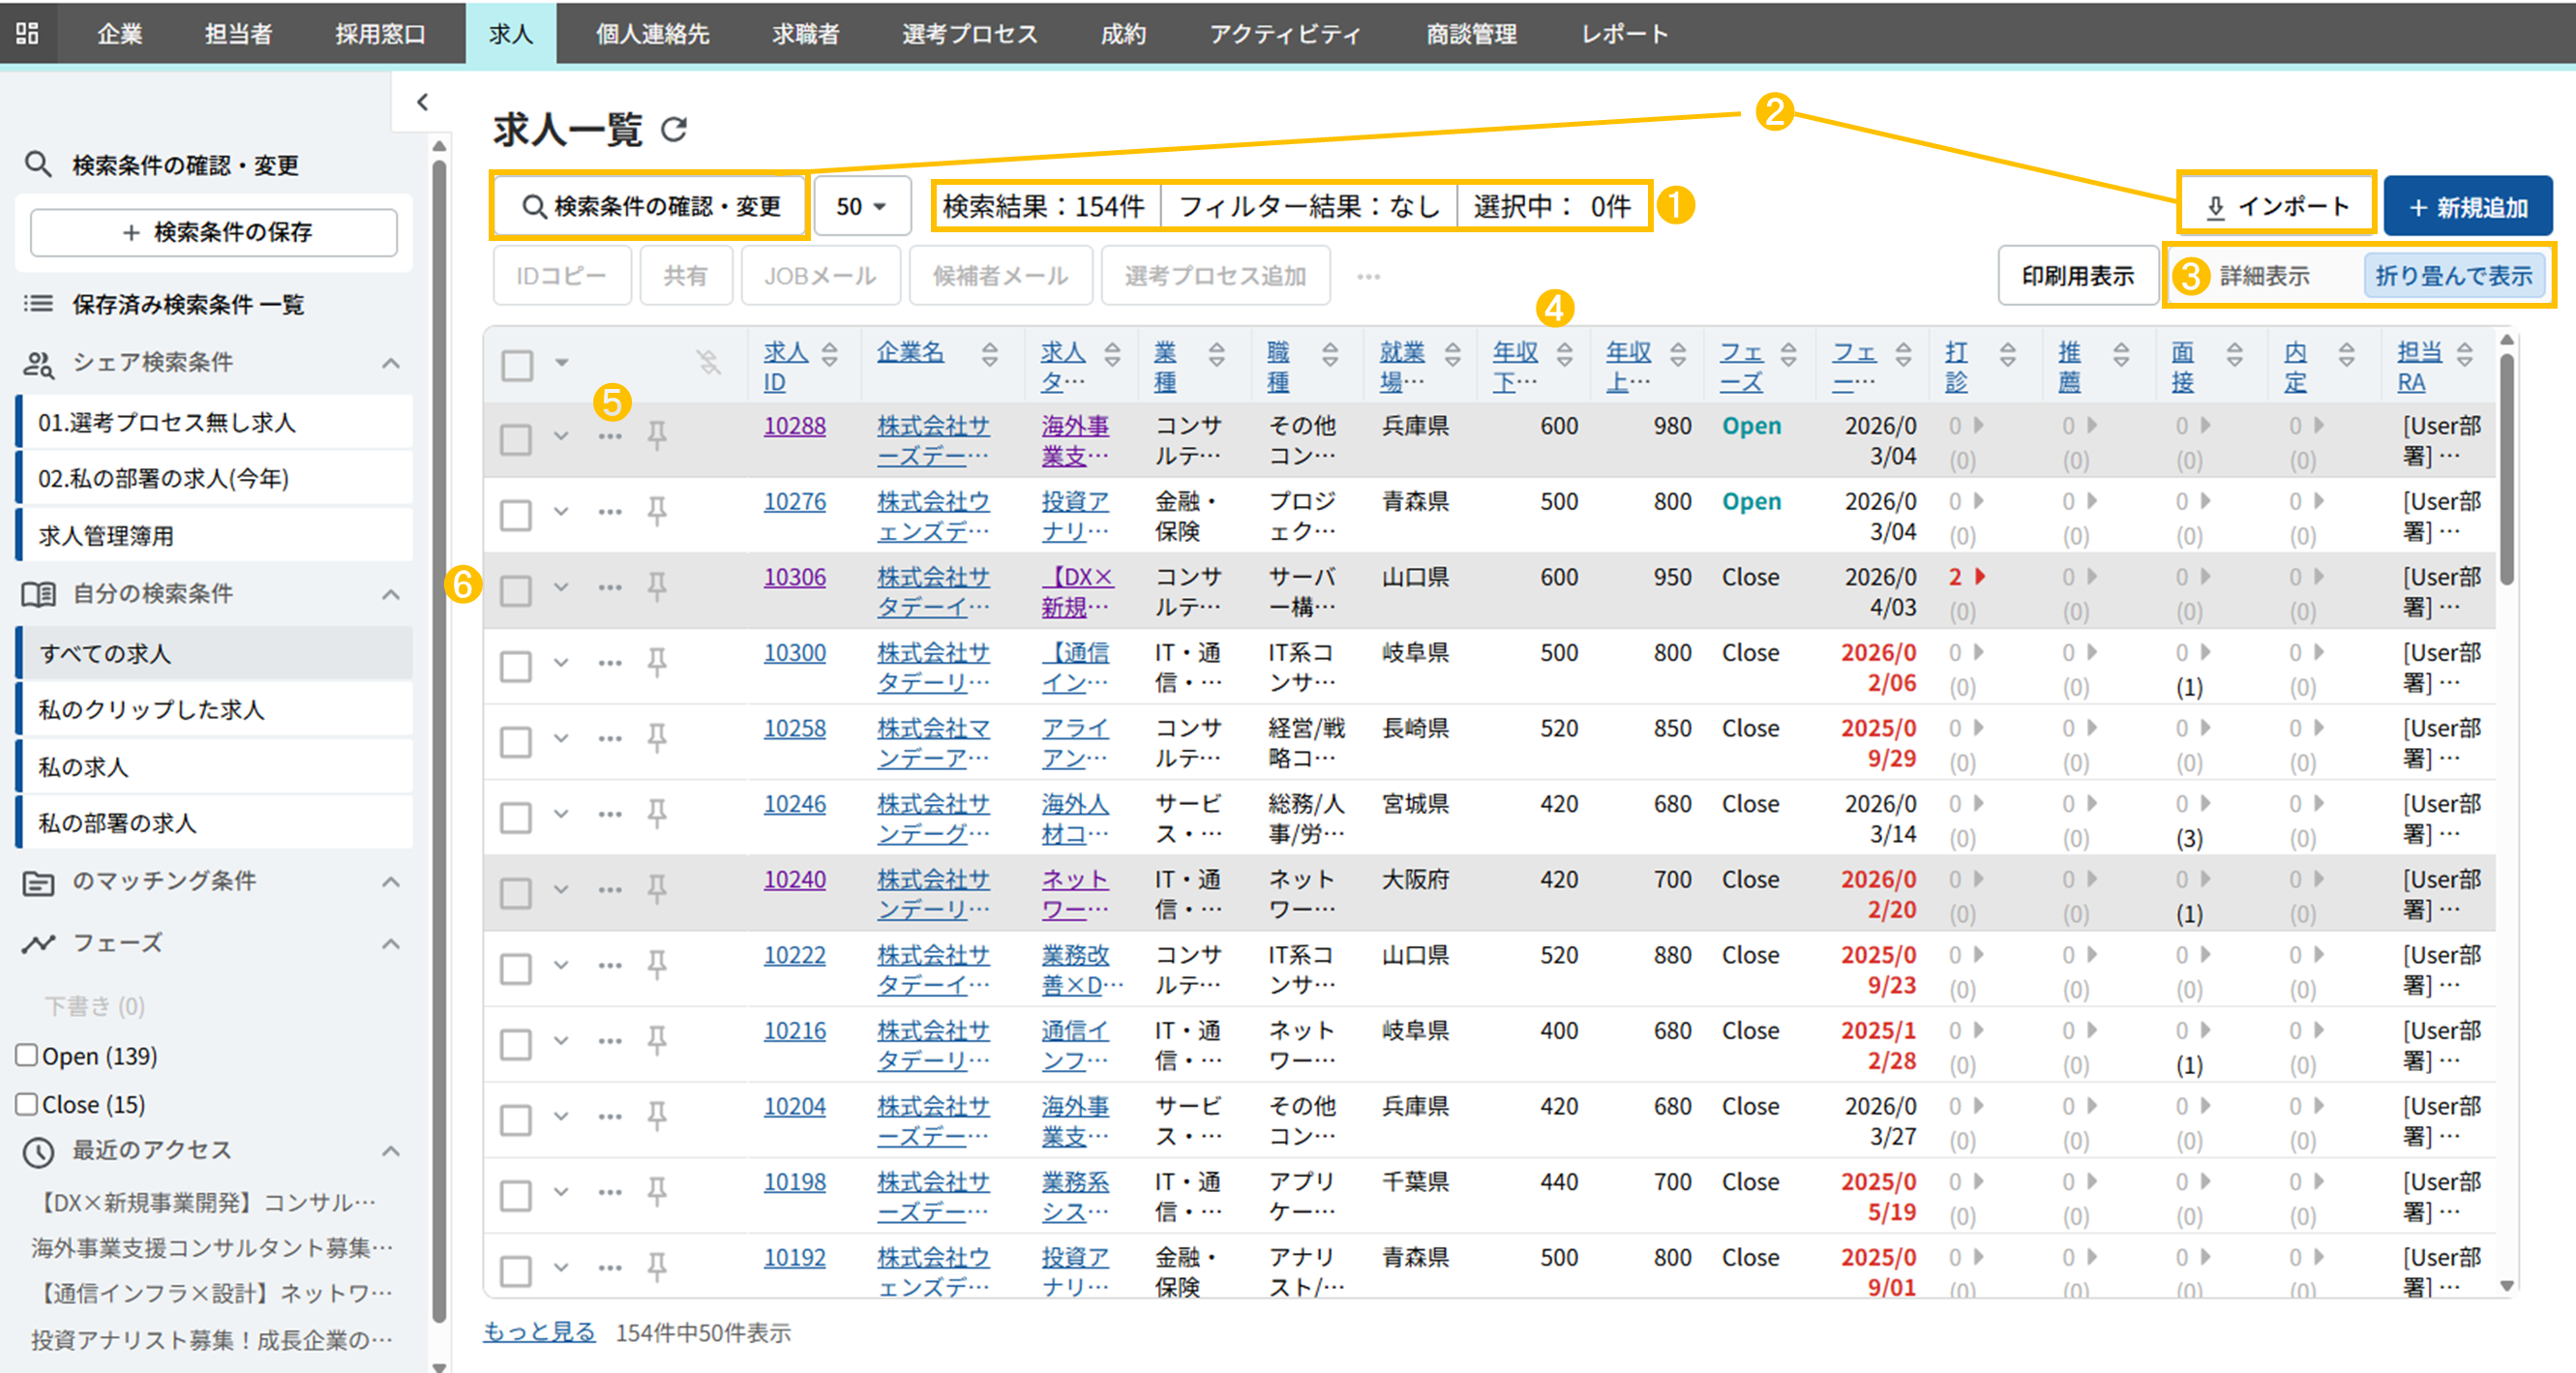The width and height of the screenshot is (2576, 1373).
Task: Expand row details for job 10258
Action: click(561, 739)
